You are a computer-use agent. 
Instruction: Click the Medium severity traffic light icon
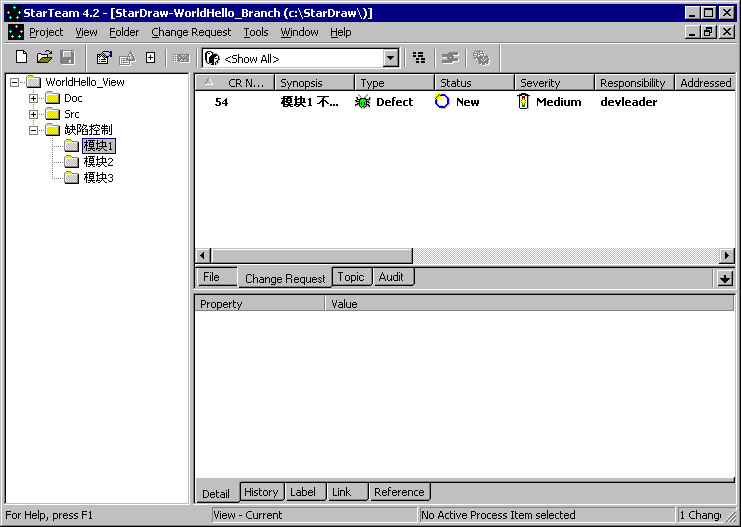click(523, 101)
